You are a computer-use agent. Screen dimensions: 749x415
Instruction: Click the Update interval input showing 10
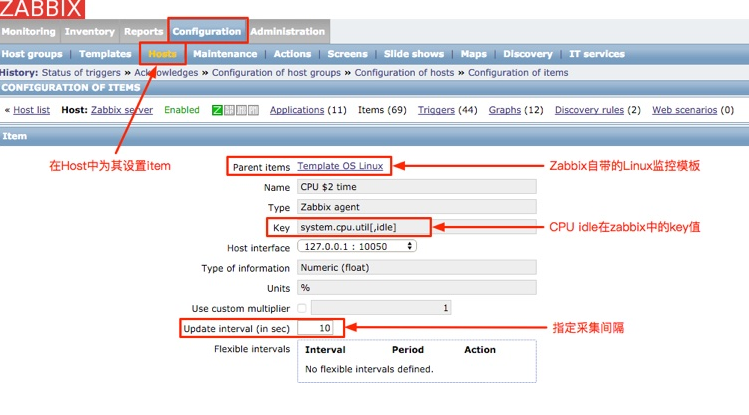tap(315, 328)
